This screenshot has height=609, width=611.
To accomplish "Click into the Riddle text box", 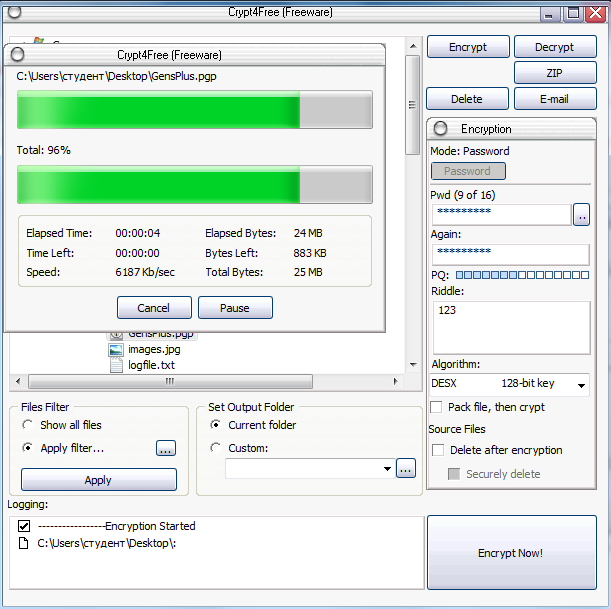I will [x=512, y=327].
